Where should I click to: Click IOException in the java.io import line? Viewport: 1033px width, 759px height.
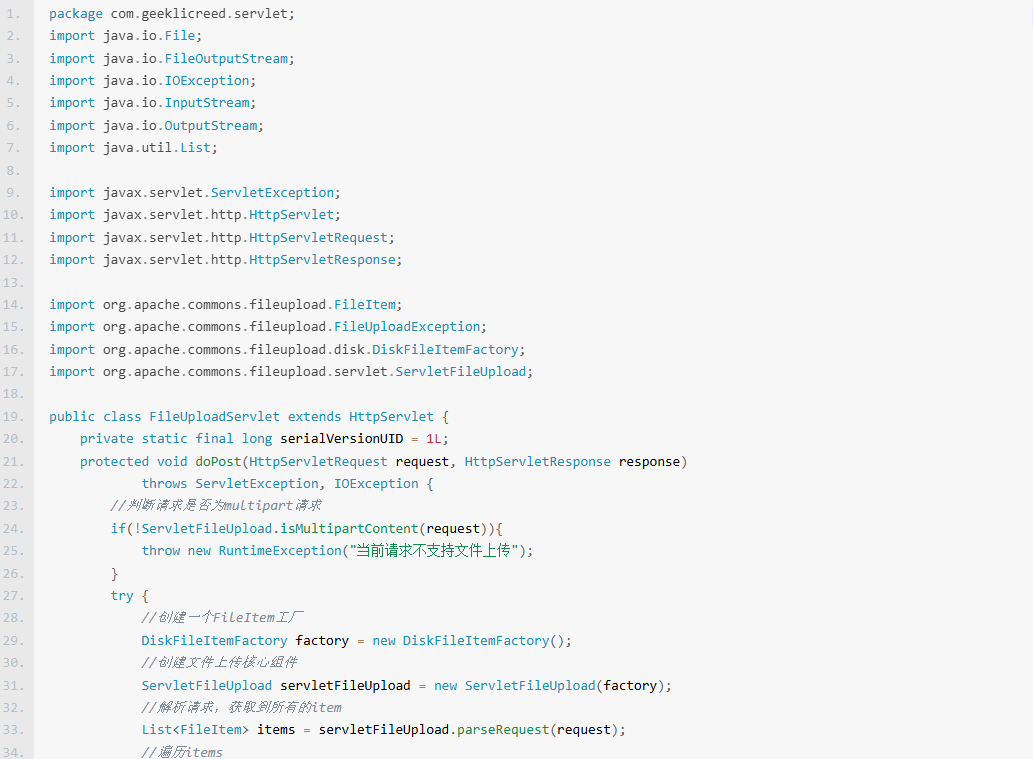click(x=207, y=81)
